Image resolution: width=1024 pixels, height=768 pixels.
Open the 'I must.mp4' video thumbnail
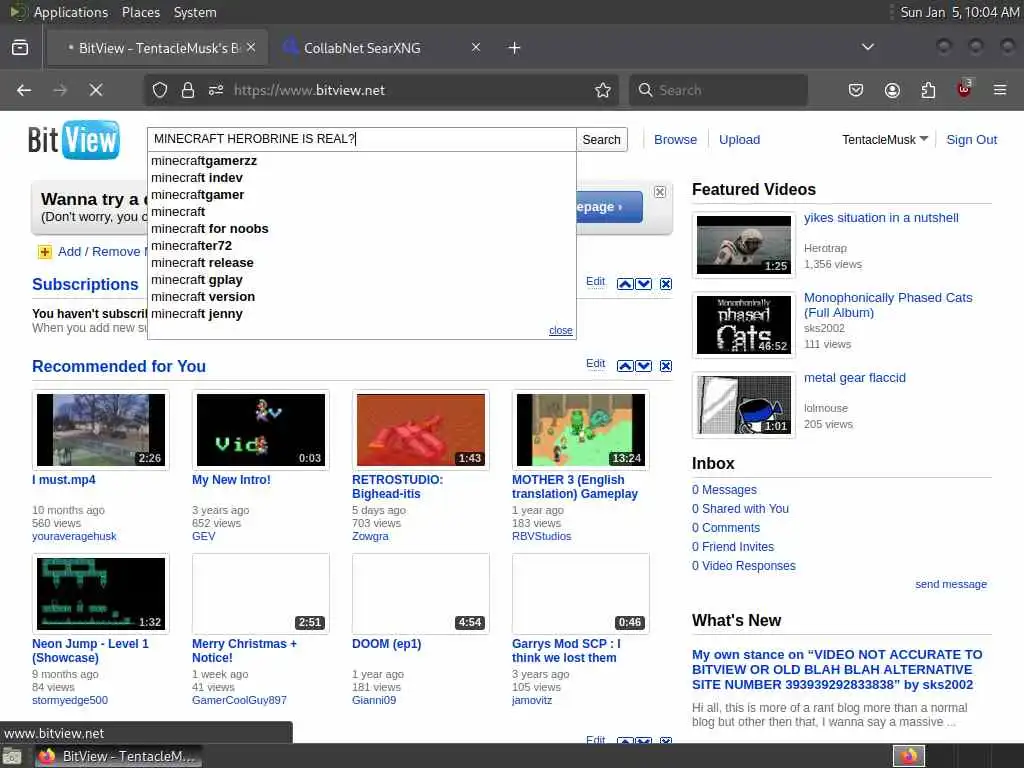point(101,430)
